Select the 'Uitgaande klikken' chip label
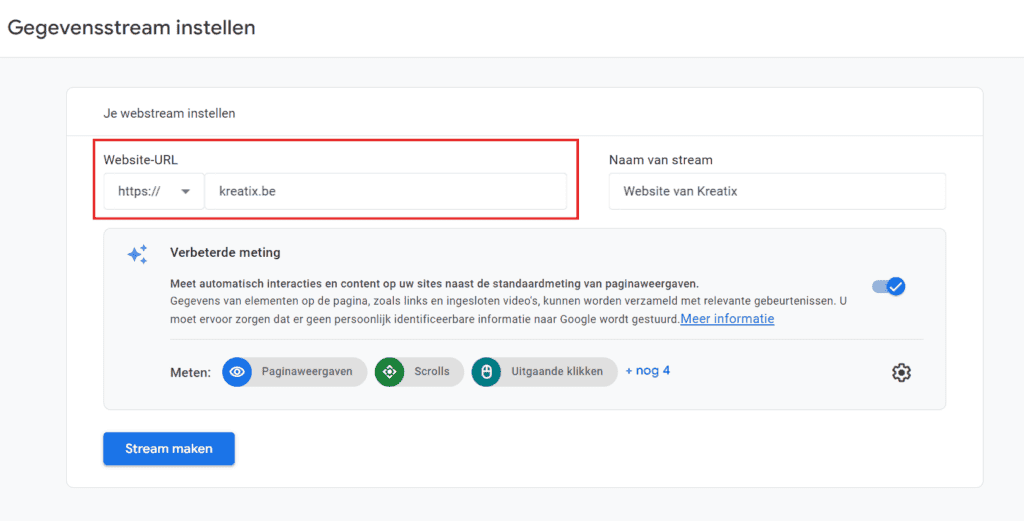 pos(557,372)
